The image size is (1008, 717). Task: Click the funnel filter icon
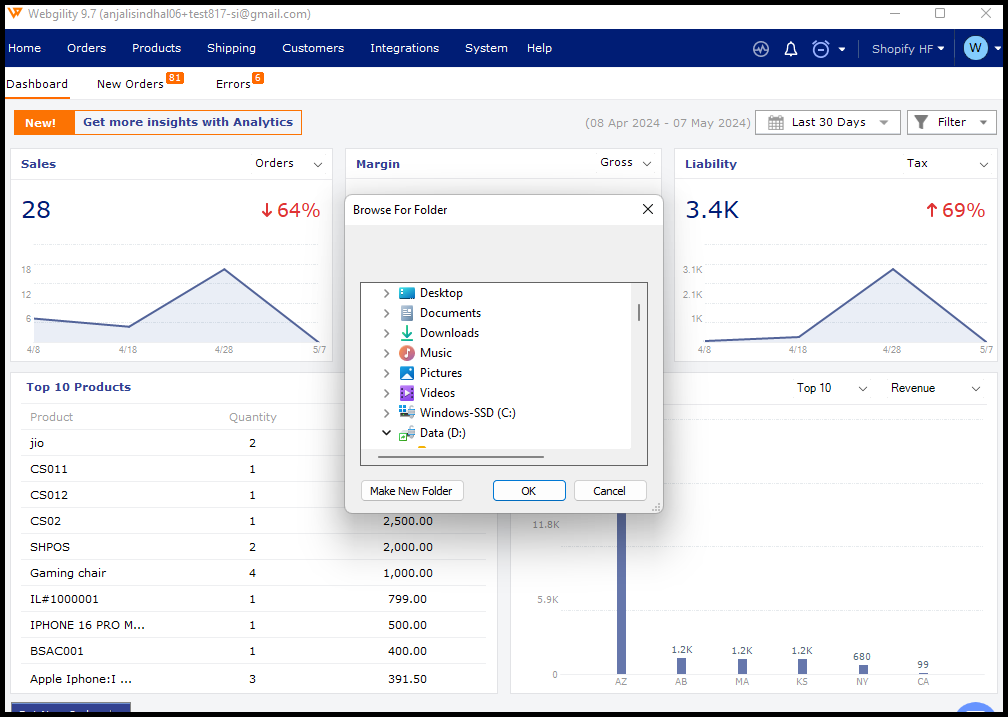[921, 122]
